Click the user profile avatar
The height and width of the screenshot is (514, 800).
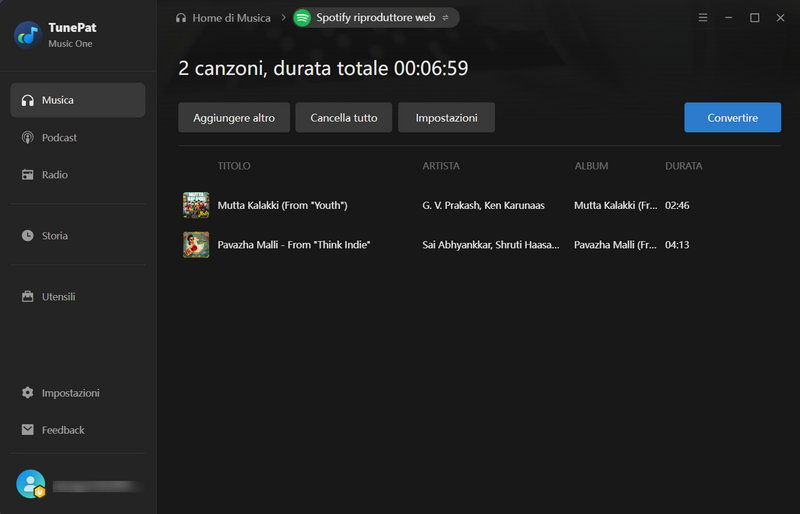tap(31, 484)
